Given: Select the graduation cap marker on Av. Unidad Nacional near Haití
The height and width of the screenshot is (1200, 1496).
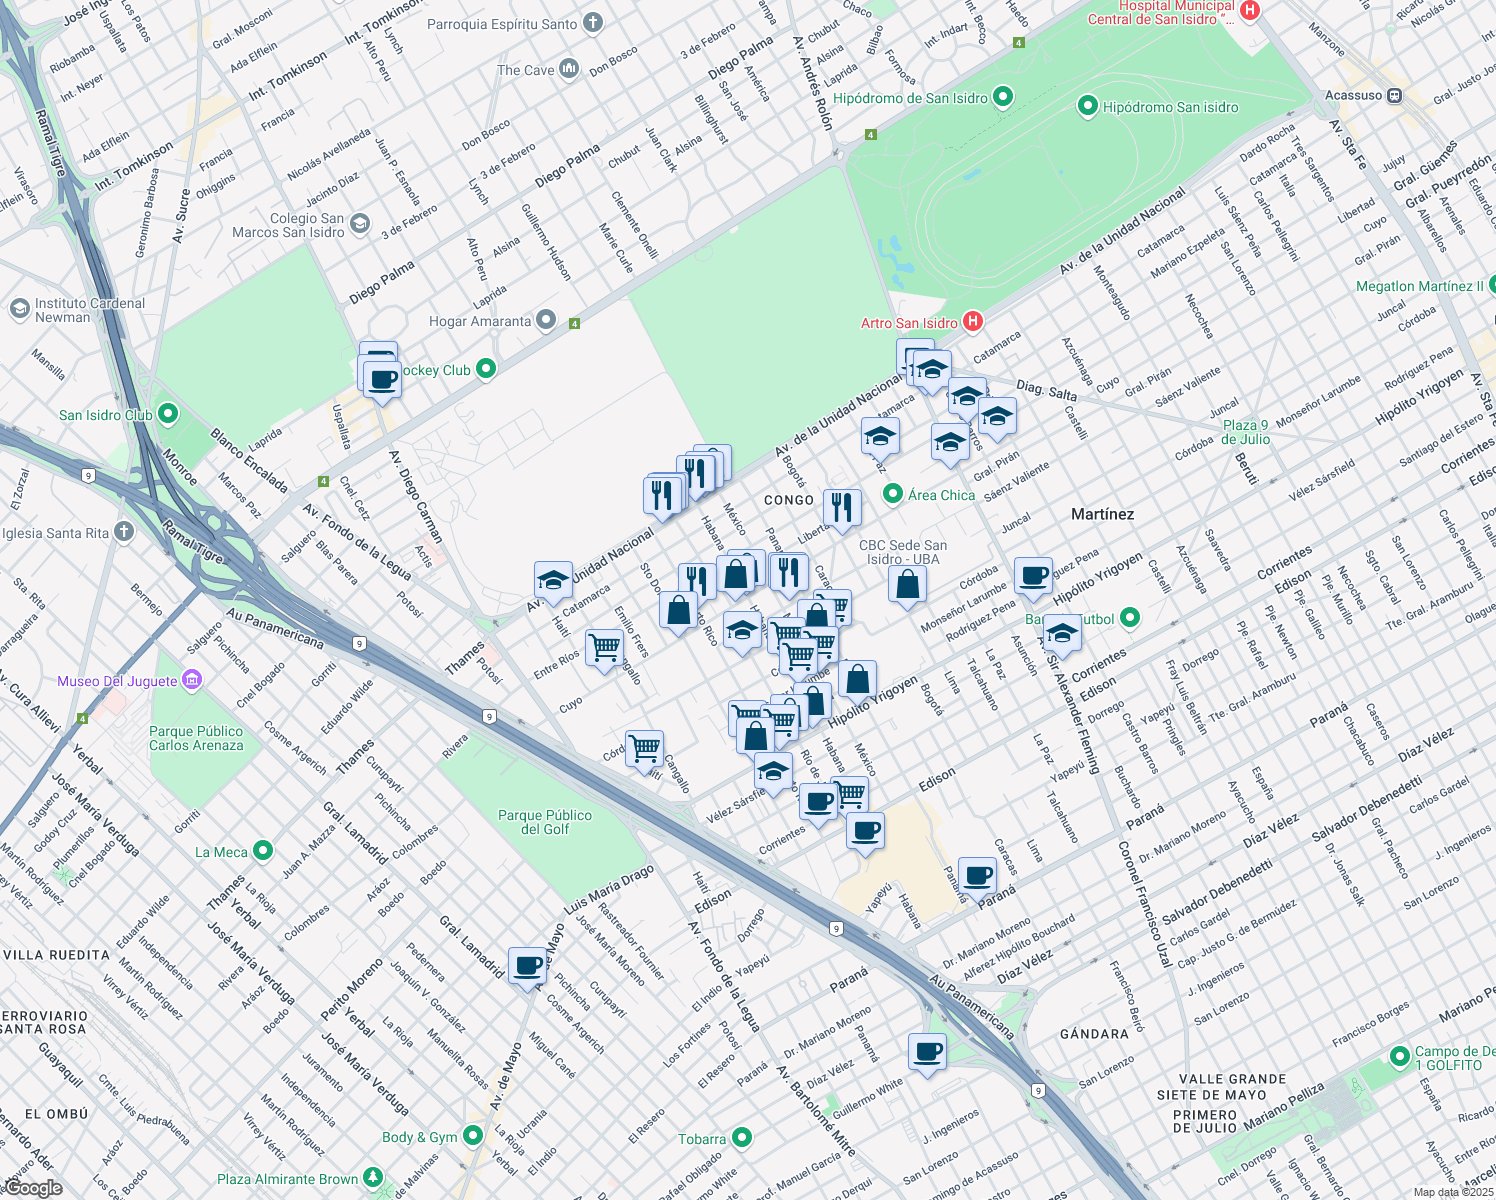Looking at the screenshot, I should [553, 580].
